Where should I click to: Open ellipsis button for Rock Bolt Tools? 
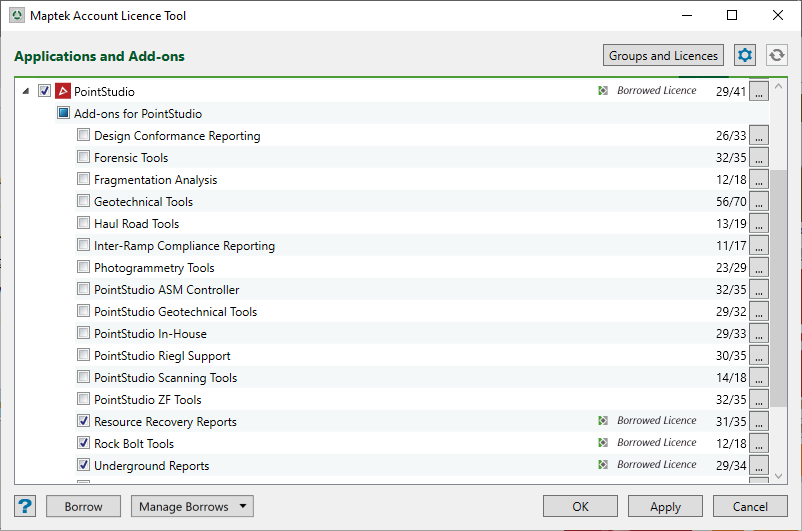759,444
